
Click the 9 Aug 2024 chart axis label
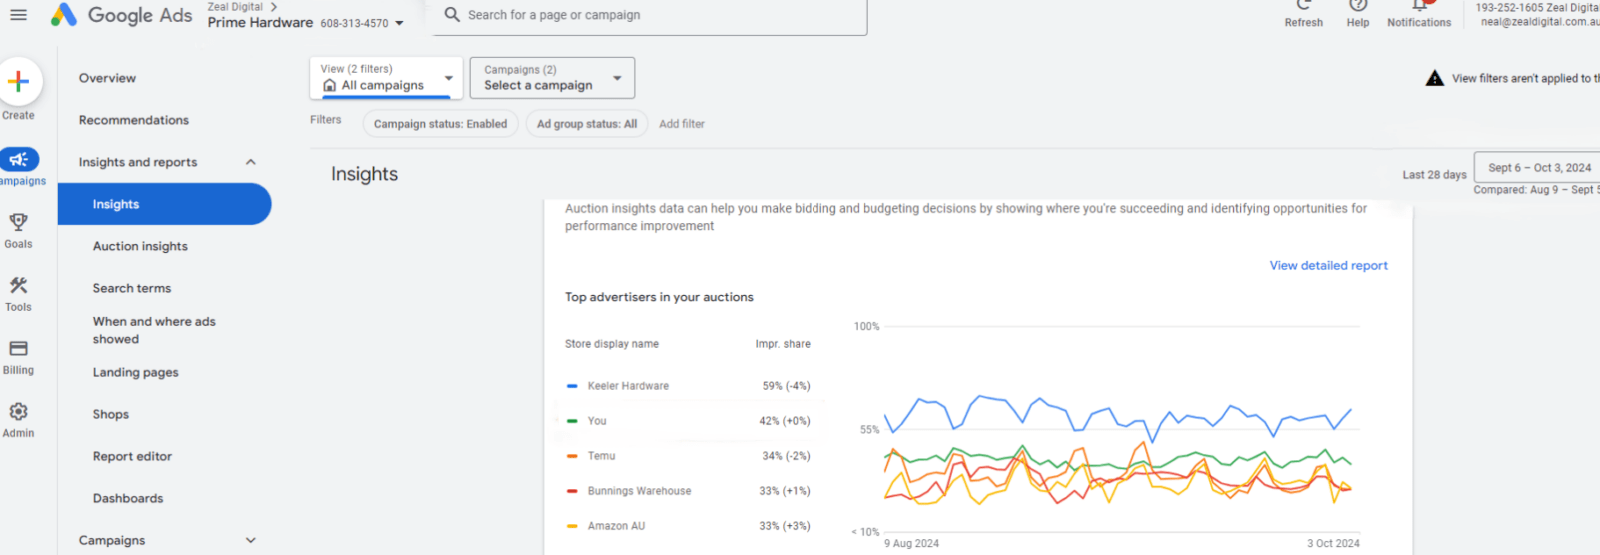[x=911, y=544]
